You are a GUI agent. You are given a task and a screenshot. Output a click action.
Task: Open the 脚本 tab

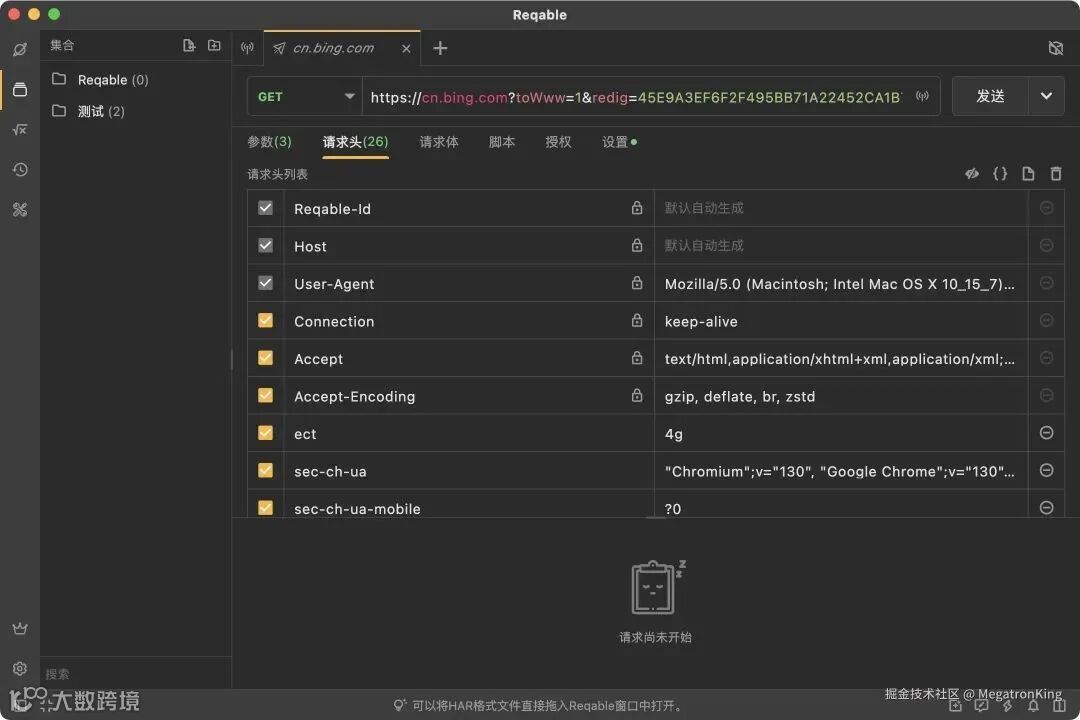tap(501, 142)
